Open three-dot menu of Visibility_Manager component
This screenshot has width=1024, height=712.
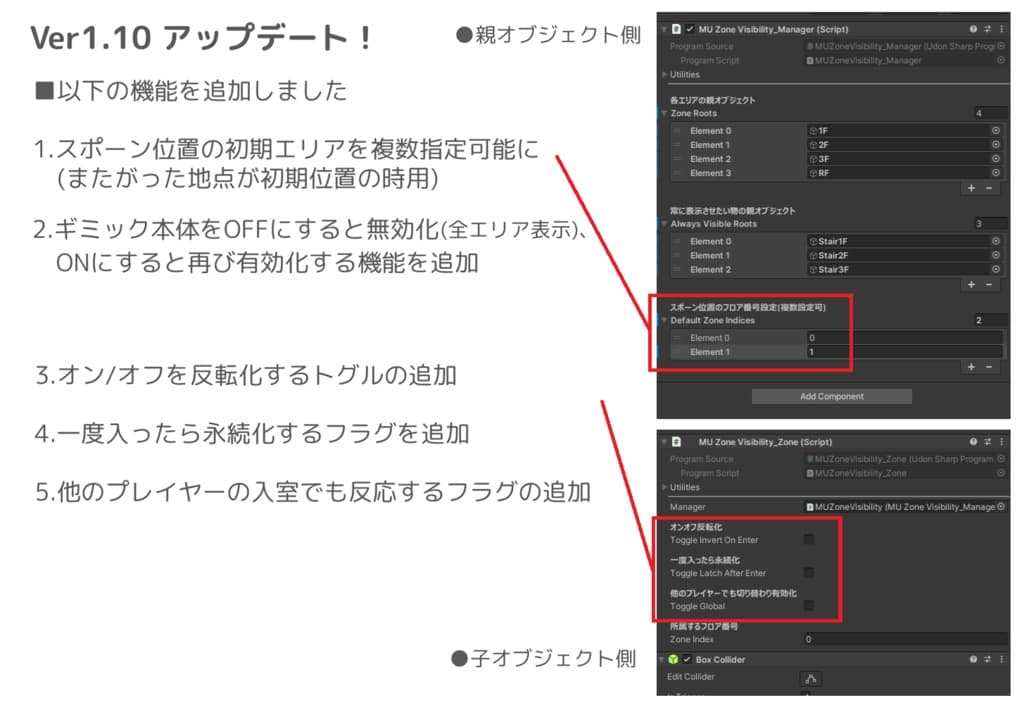click(x=1001, y=29)
